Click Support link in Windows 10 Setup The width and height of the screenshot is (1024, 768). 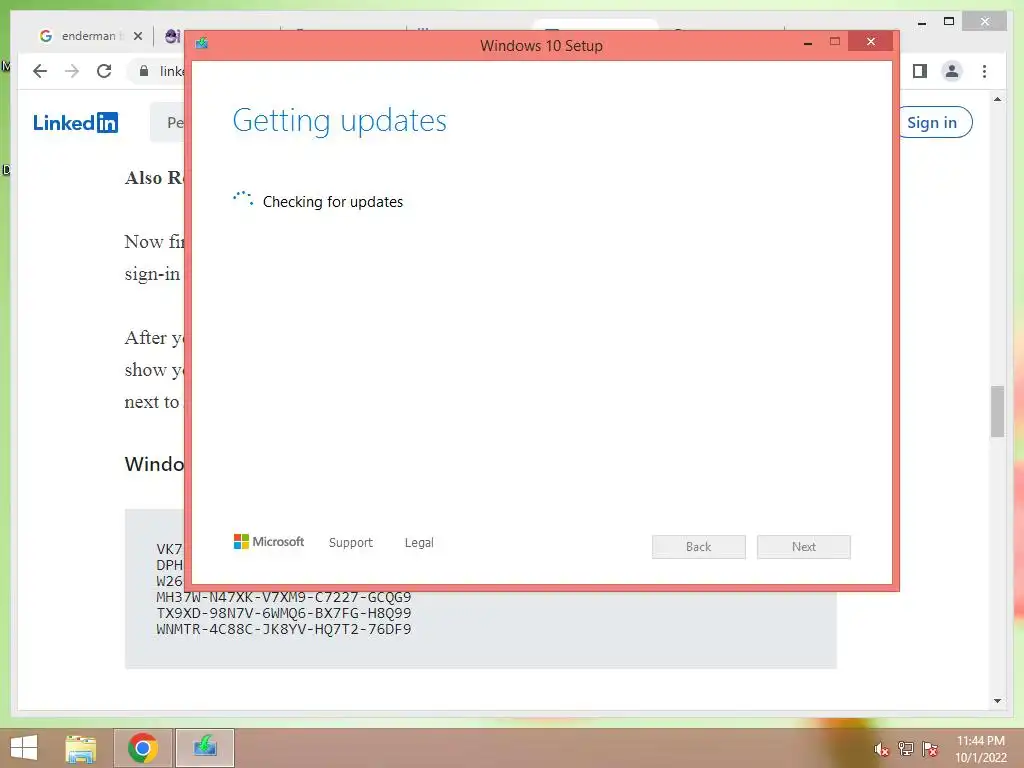351,543
